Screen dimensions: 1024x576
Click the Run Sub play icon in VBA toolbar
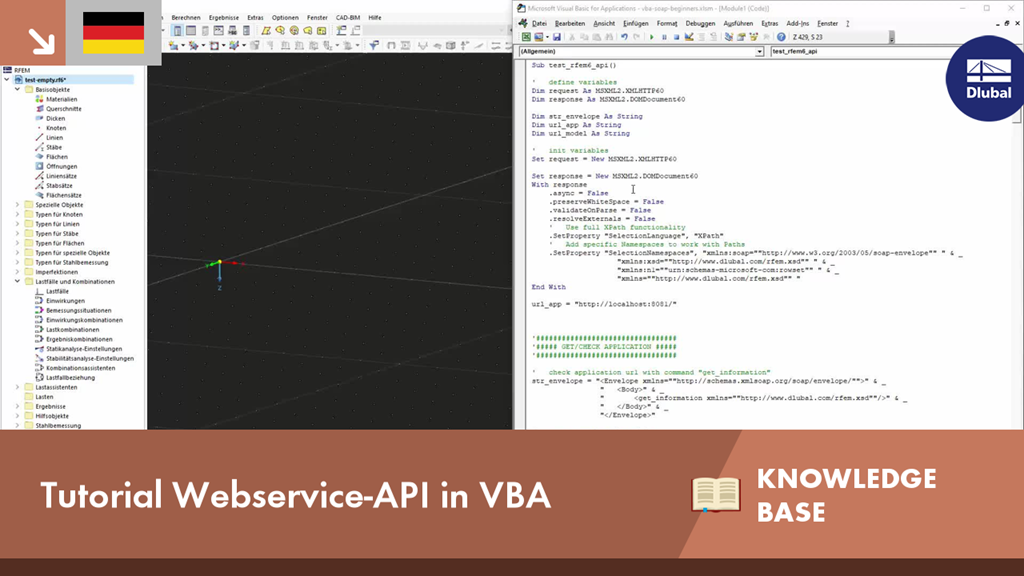coord(651,37)
